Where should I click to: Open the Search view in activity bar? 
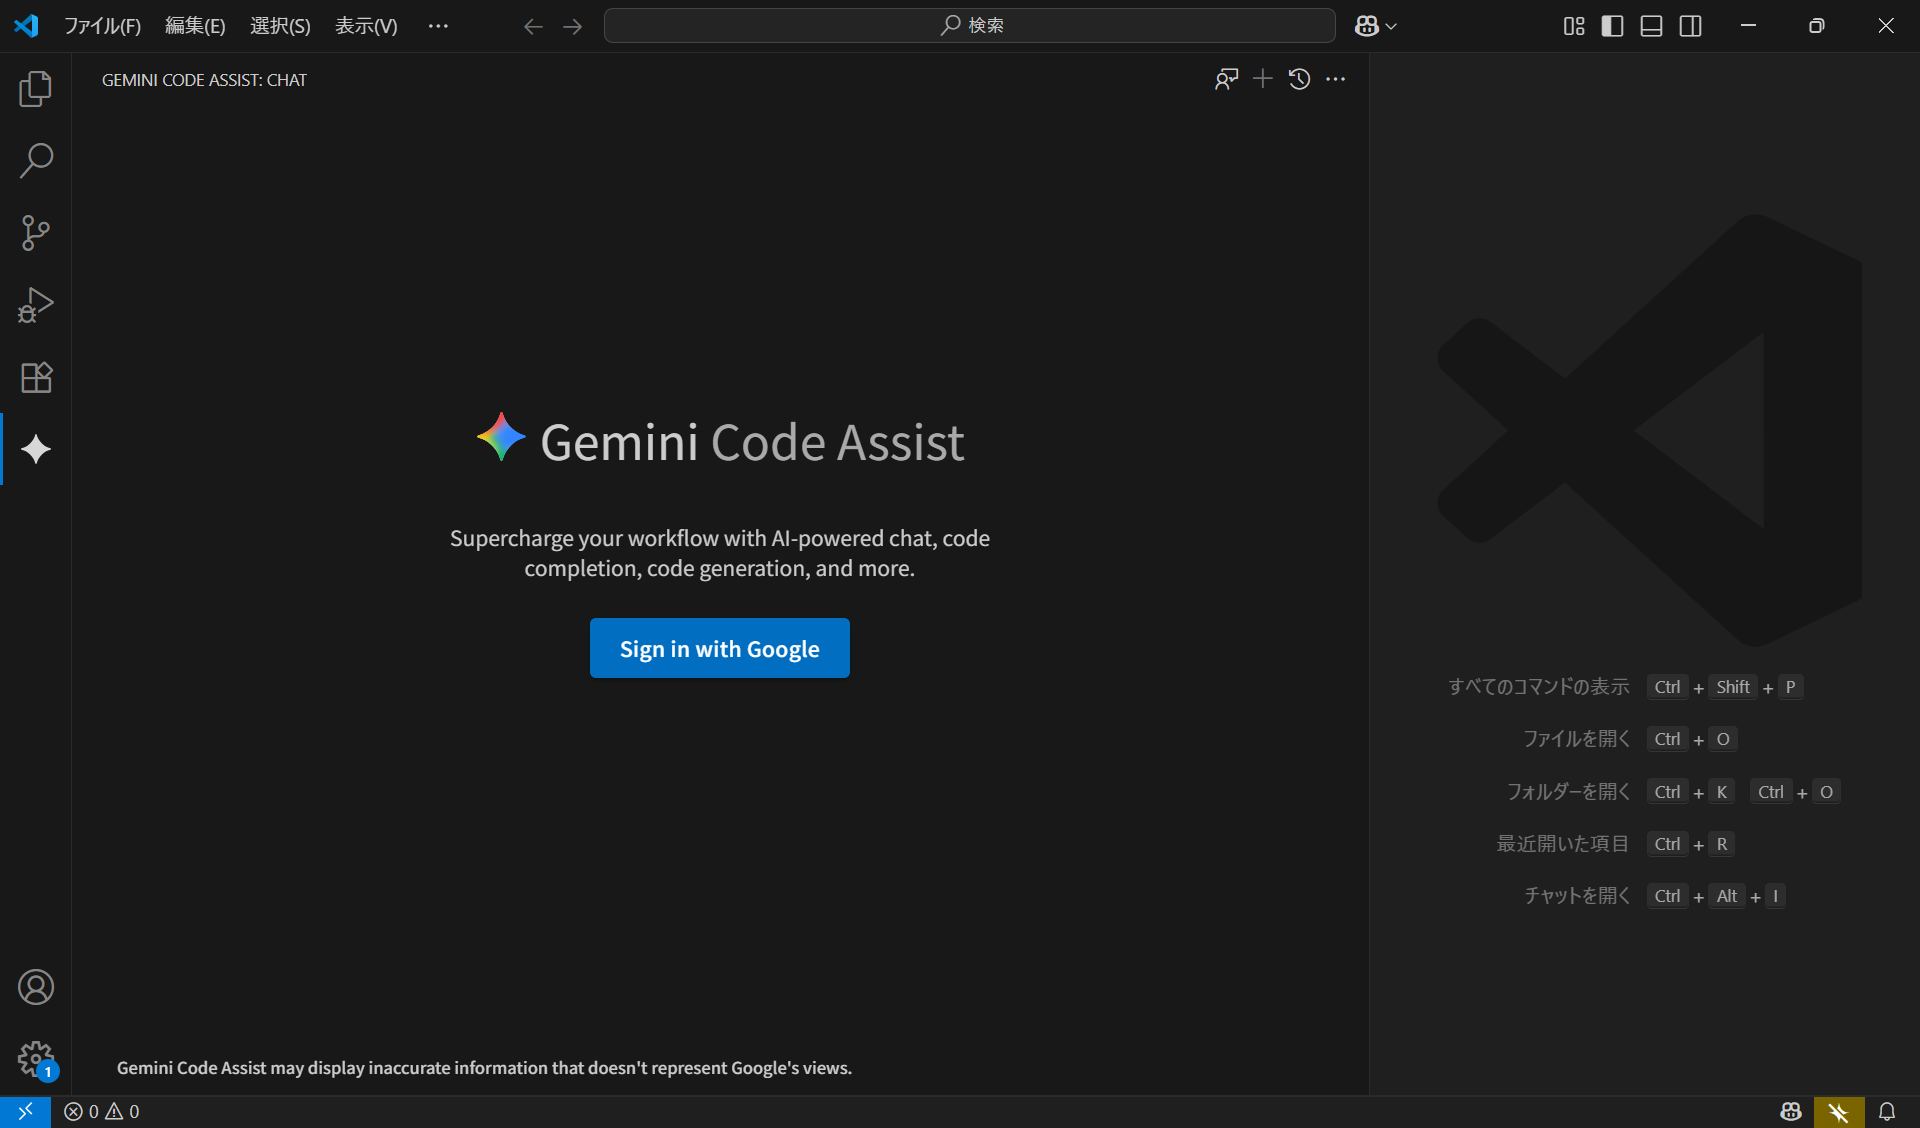point(36,161)
